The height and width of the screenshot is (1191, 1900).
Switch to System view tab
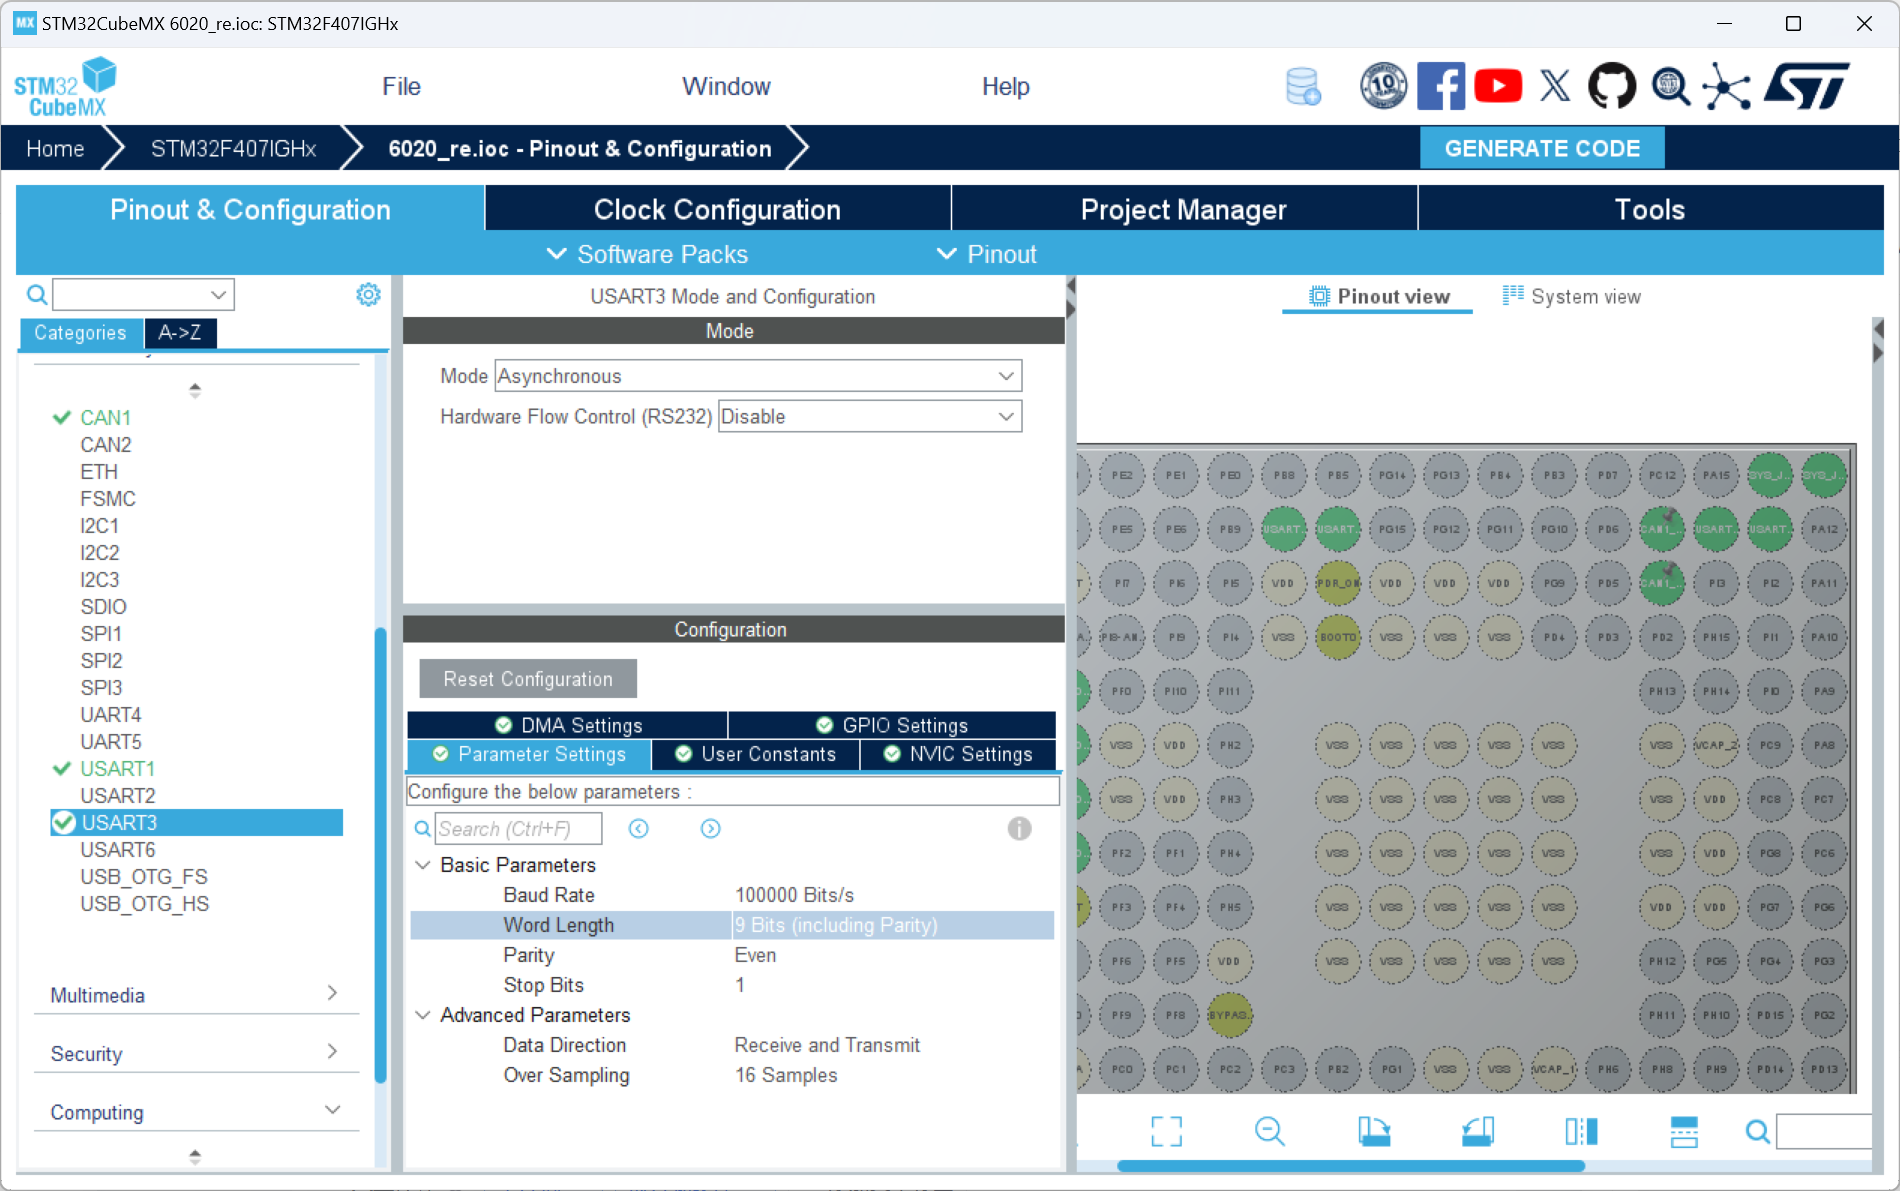1572,296
